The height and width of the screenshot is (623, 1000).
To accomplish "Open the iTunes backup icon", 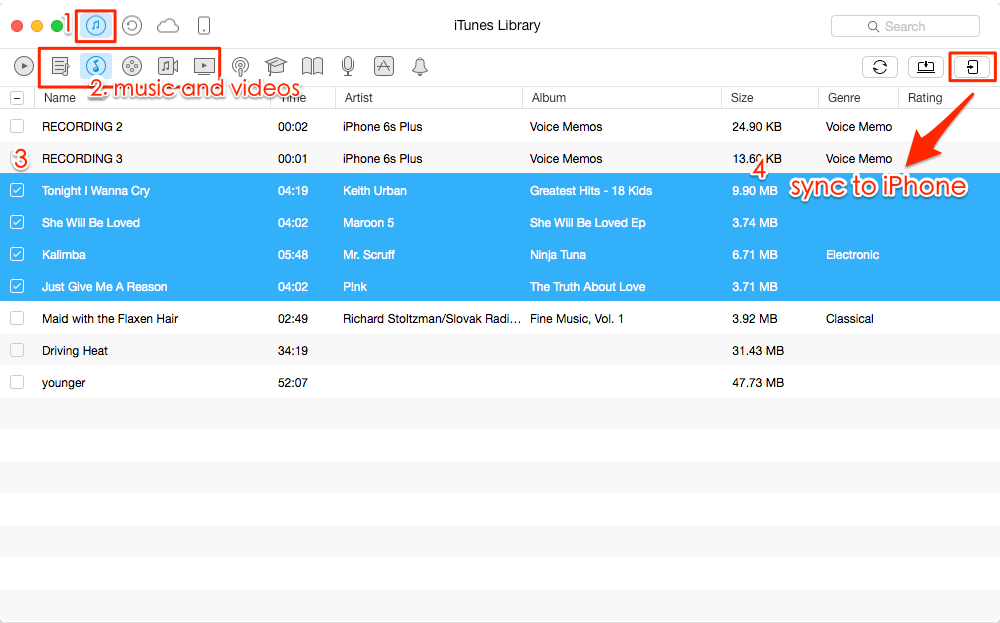I will click(132, 26).
